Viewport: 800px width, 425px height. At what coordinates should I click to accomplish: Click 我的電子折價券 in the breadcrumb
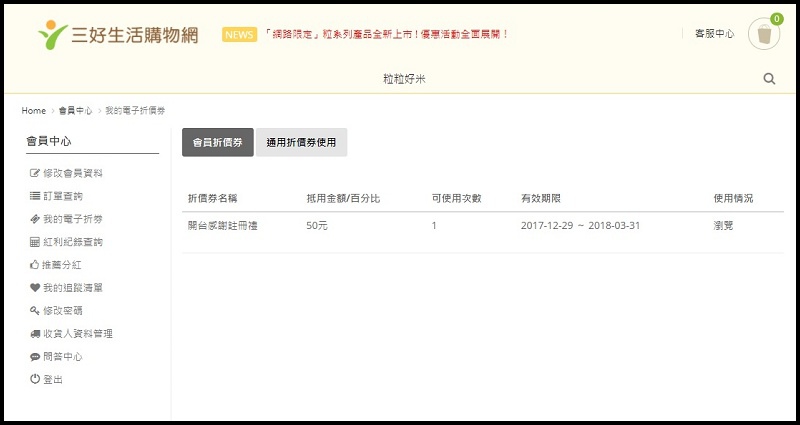click(x=135, y=110)
